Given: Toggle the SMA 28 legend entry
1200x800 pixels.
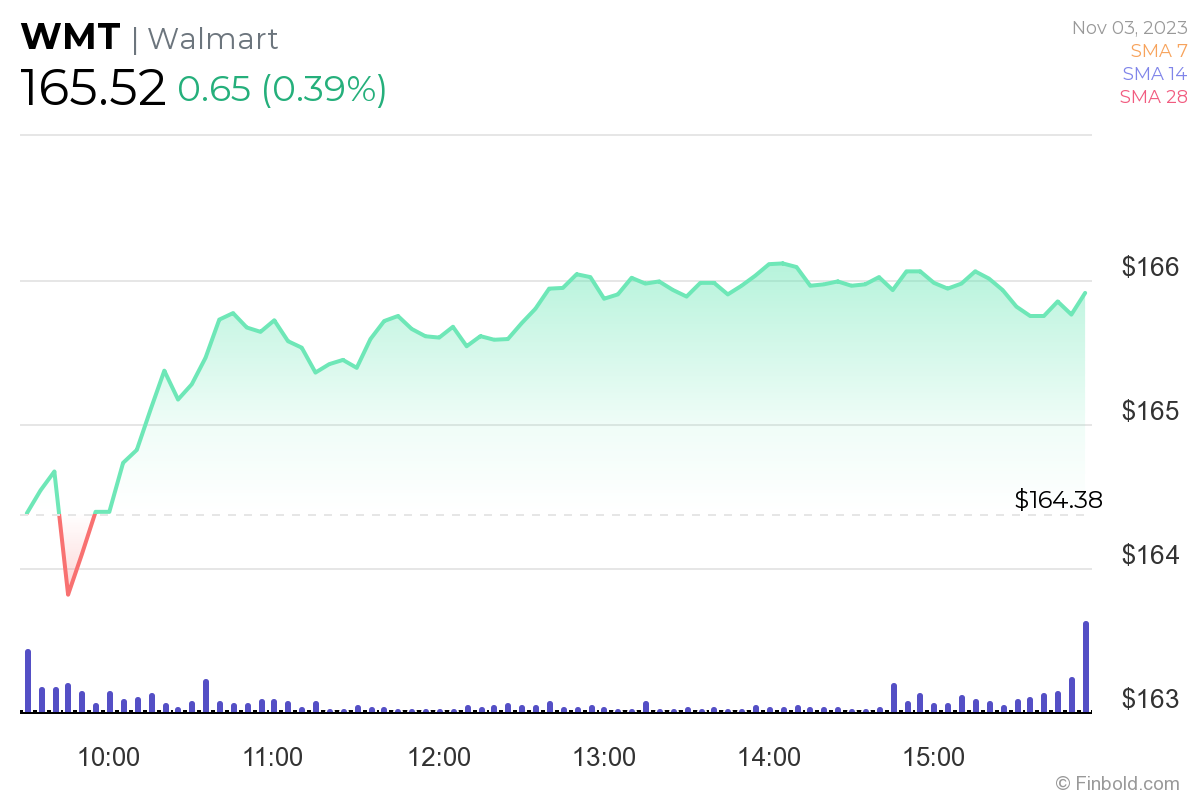Looking at the screenshot, I should pos(1153,97).
